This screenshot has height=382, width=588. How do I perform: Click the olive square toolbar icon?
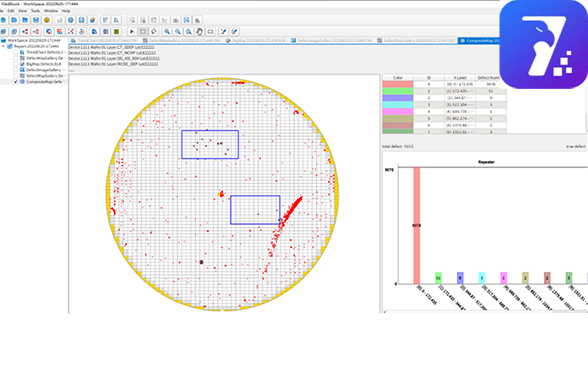[116, 31]
